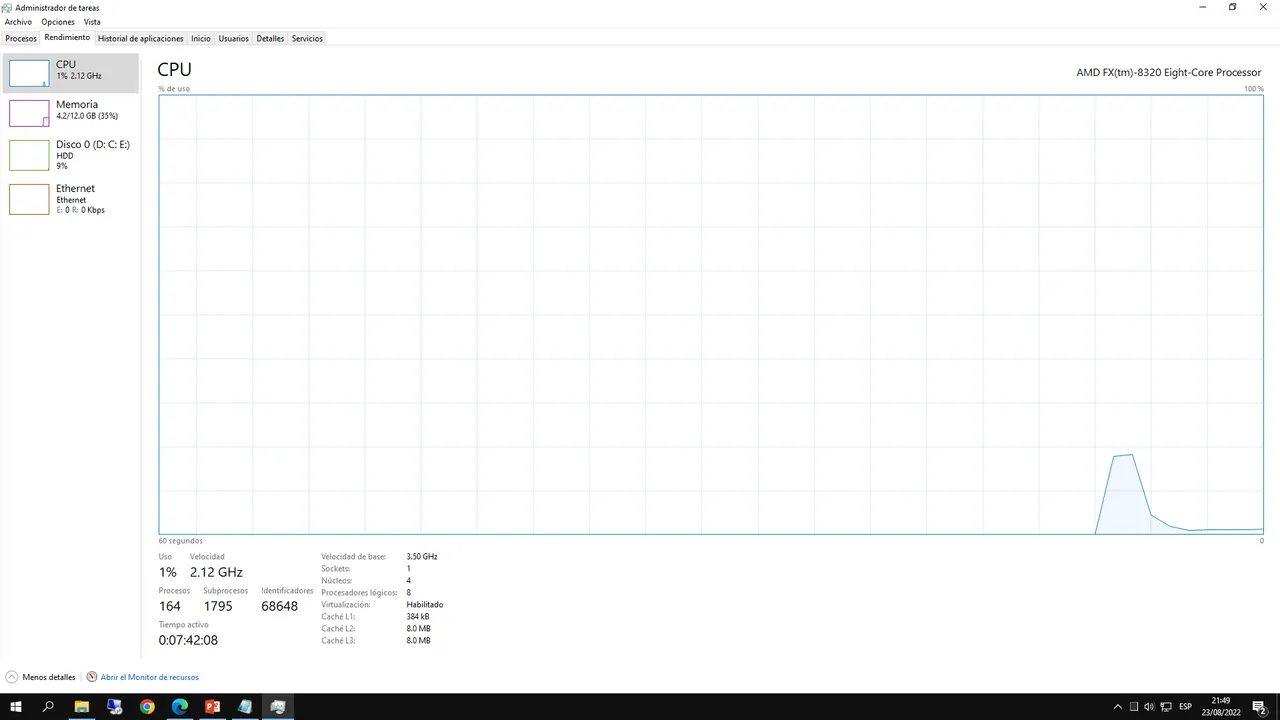Click the Núcleos label
The width and height of the screenshot is (1280, 720).
pyautogui.click(x=337, y=580)
